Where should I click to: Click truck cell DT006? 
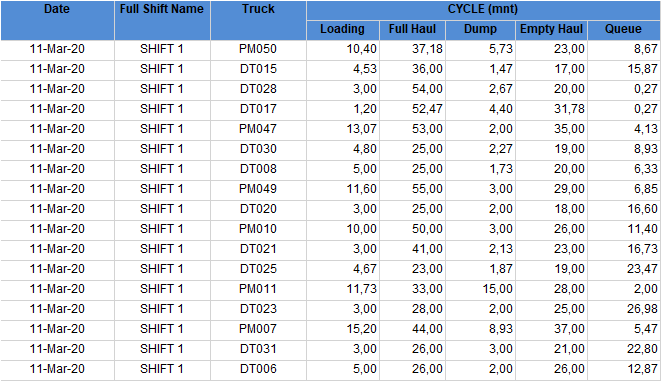coord(258,369)
